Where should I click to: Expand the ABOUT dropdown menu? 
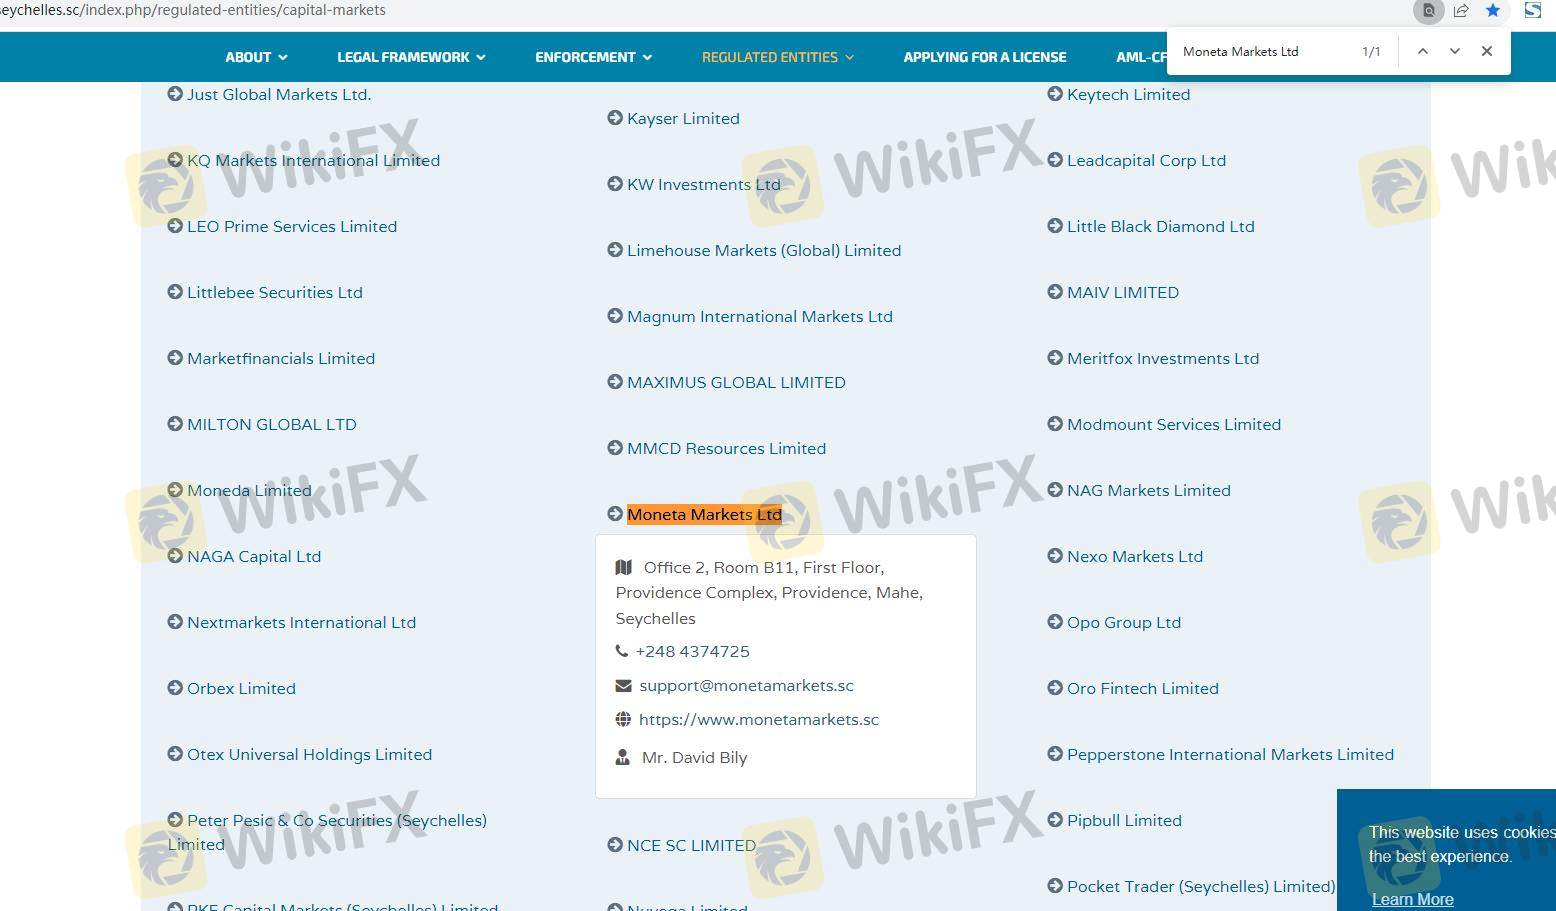tap(256, 57)
